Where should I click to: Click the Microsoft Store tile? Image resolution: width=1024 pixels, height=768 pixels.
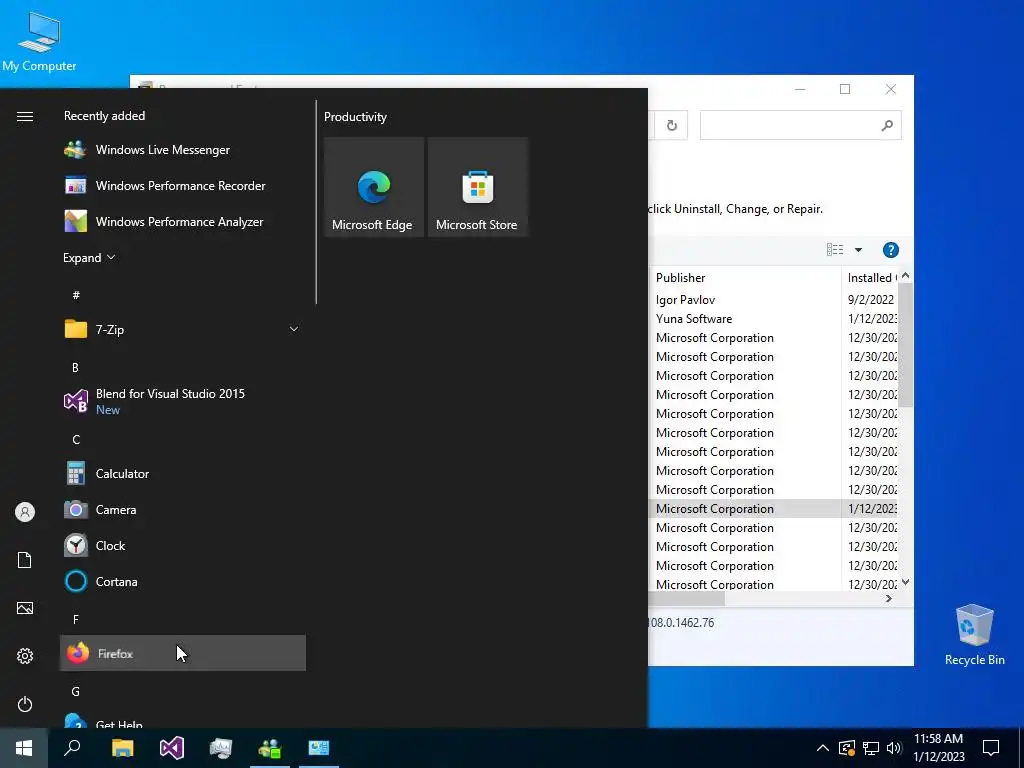(x=477, y=187)
